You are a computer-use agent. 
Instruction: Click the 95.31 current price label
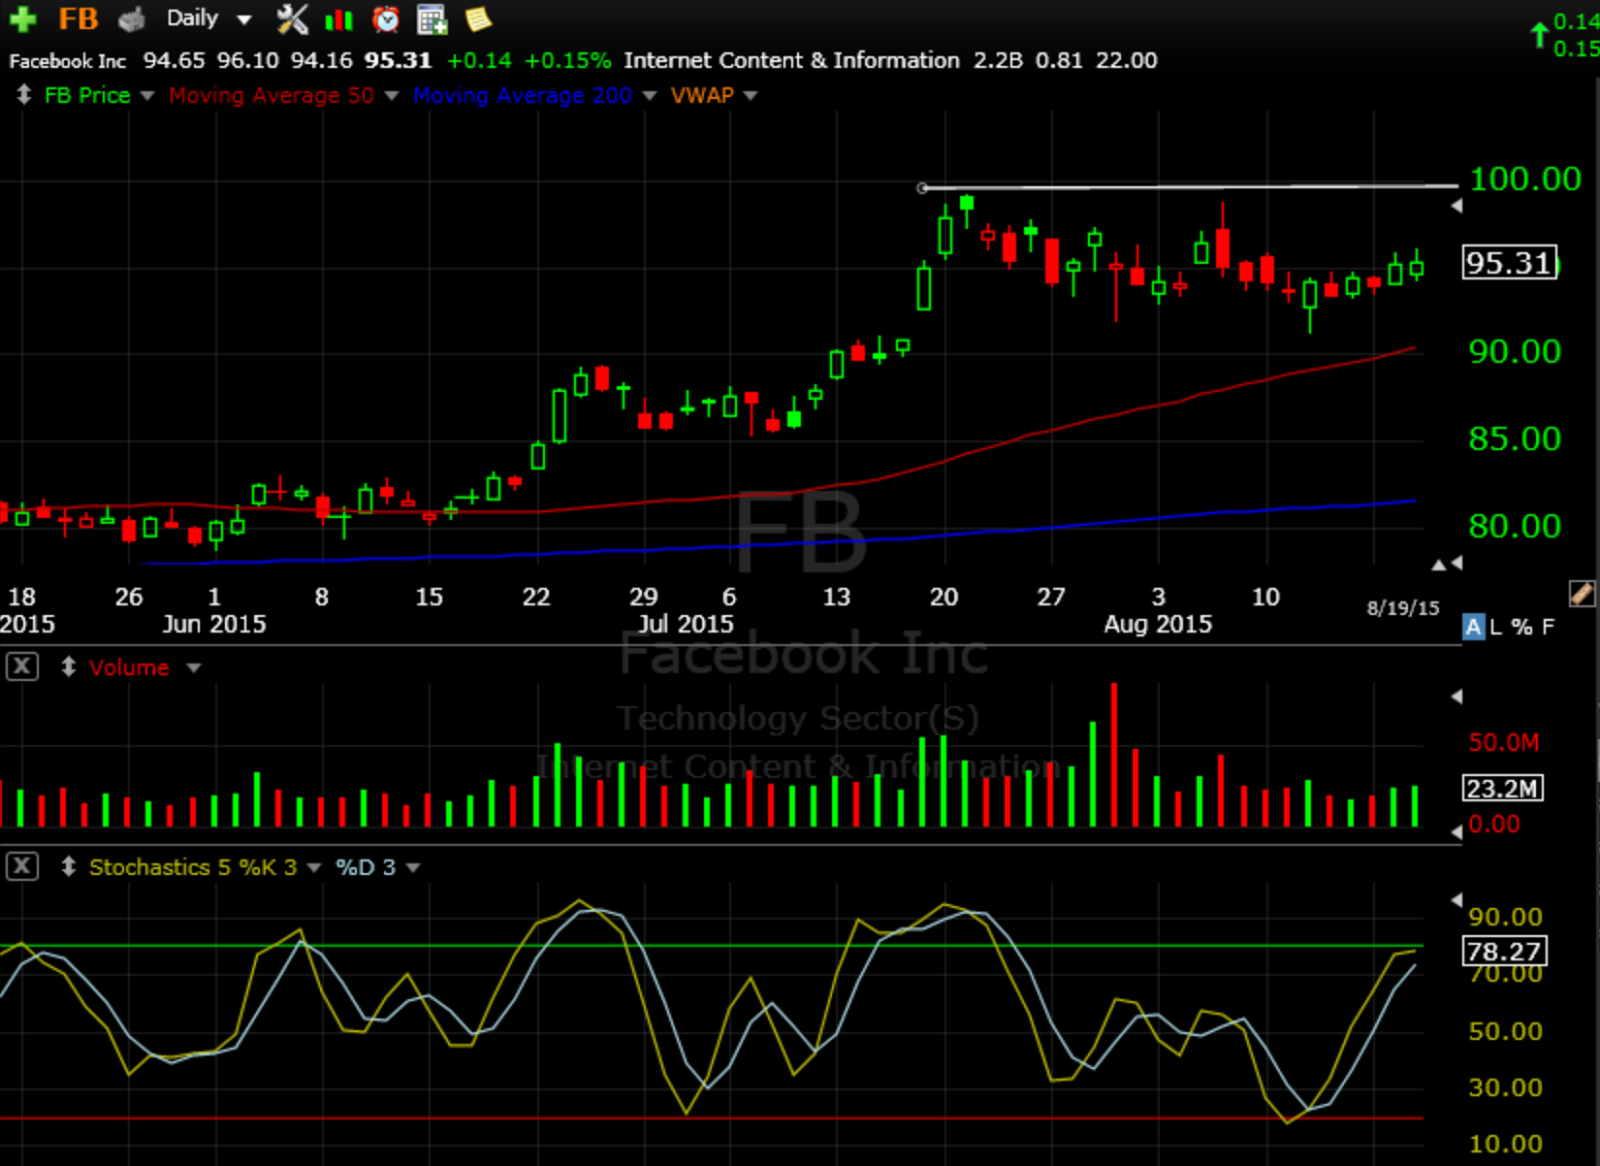1509,263
